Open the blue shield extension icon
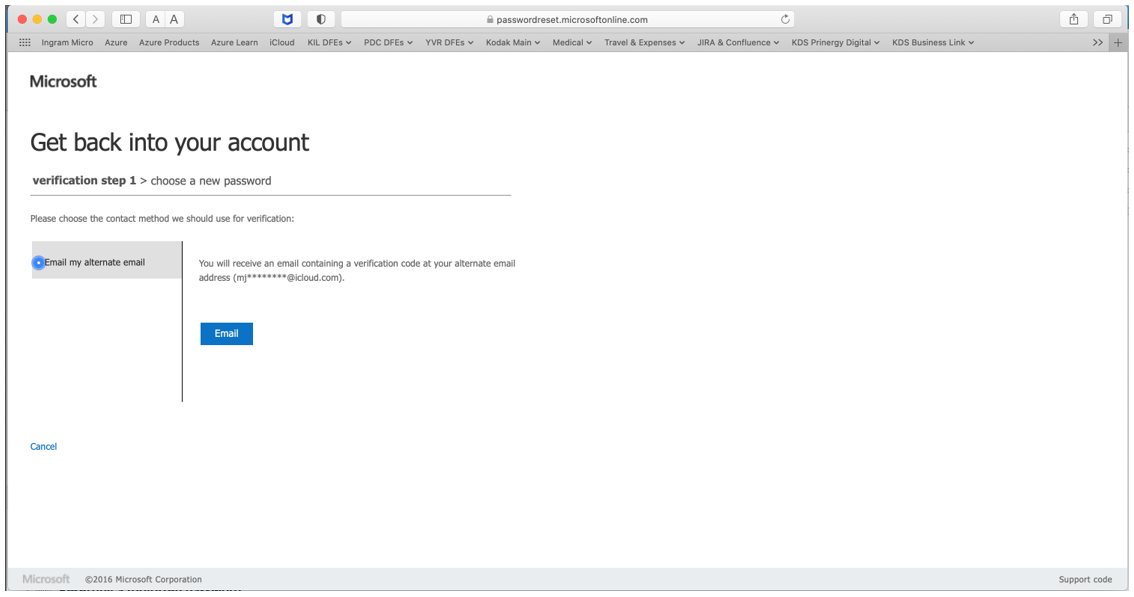This screenshot has width=1134, height=597. tap(287, 20)
